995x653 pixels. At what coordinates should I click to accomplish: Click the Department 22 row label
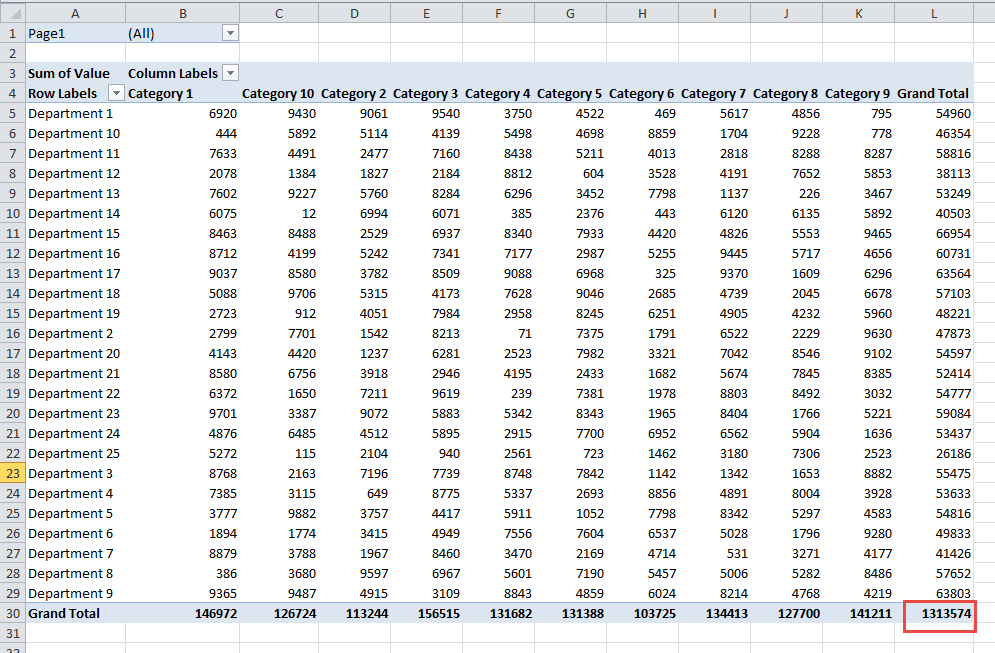tap(75, 393)
